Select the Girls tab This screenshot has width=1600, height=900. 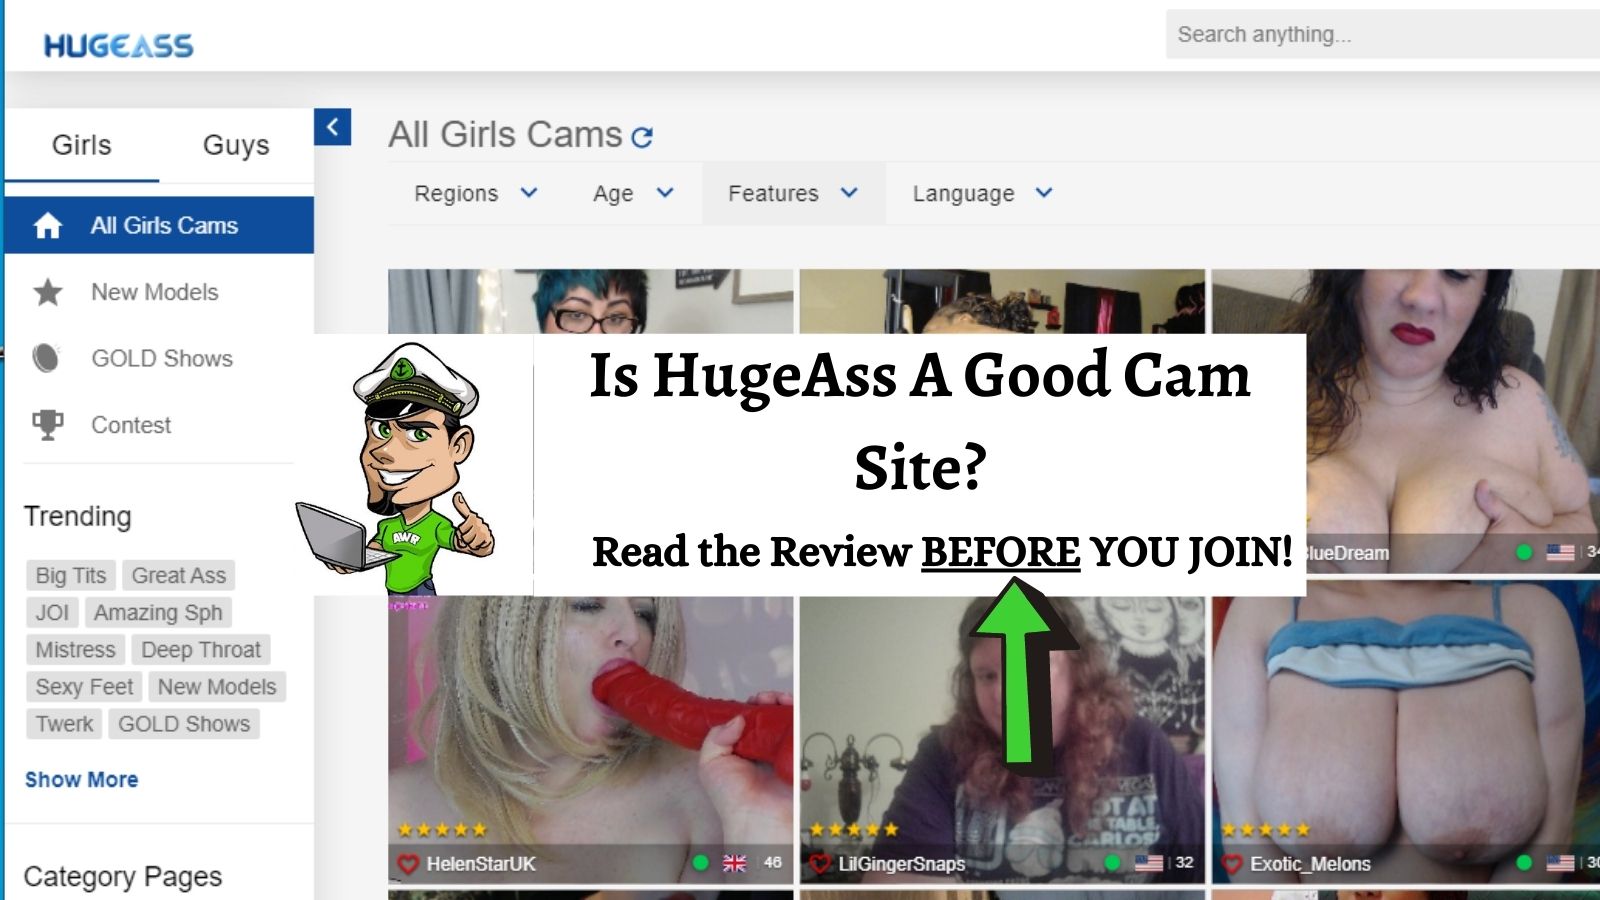pyautogui.click(x=81, y=145)
